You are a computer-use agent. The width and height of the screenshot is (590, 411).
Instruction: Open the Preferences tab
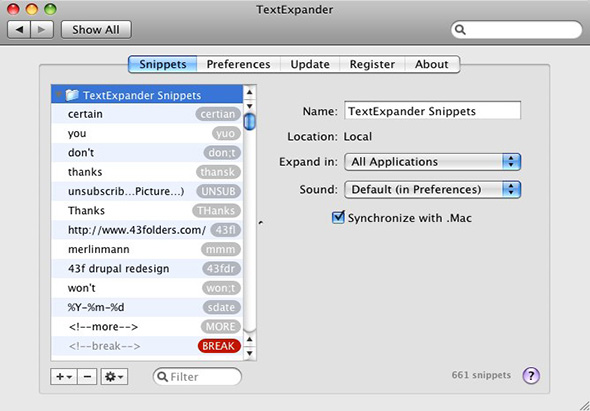[238, 64]
